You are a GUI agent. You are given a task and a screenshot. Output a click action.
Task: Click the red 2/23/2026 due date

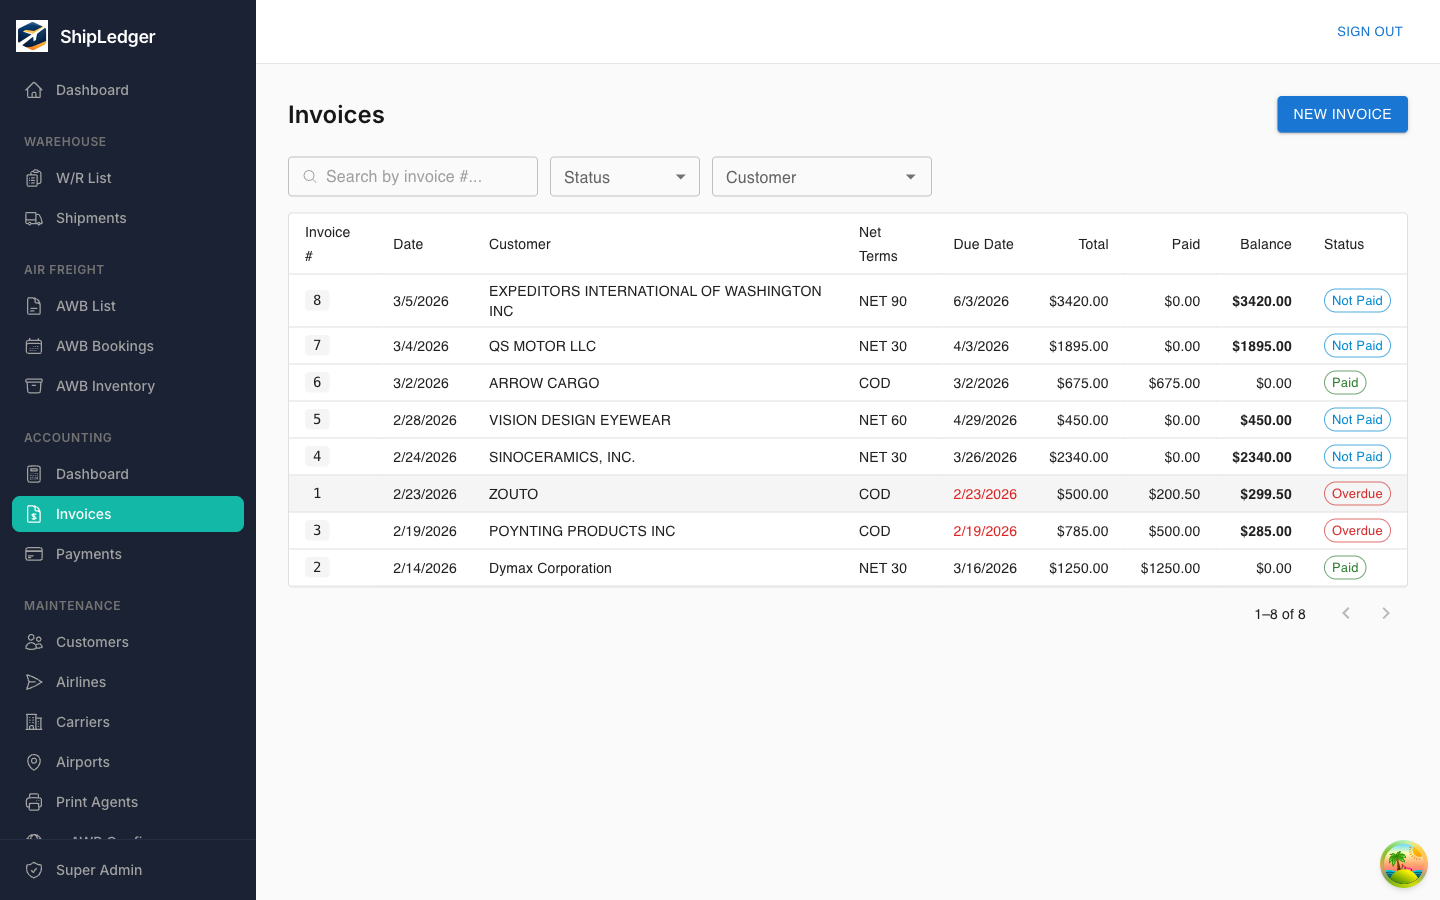coord(985,494)
